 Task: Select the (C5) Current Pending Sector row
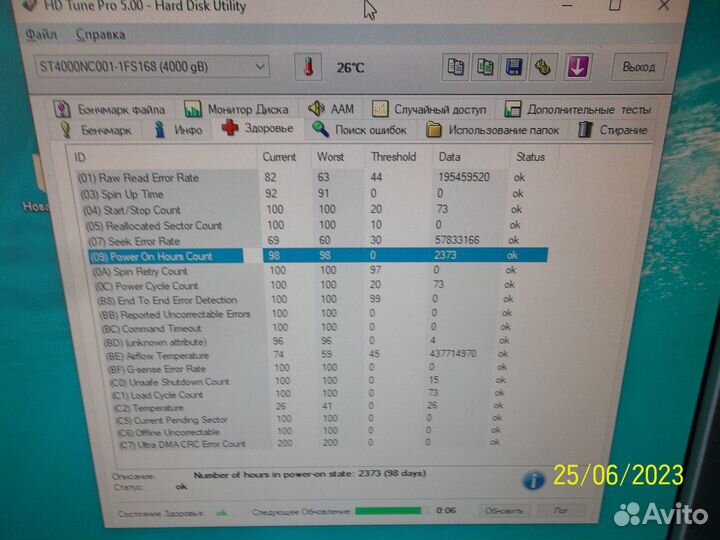(x=307, y=419)
